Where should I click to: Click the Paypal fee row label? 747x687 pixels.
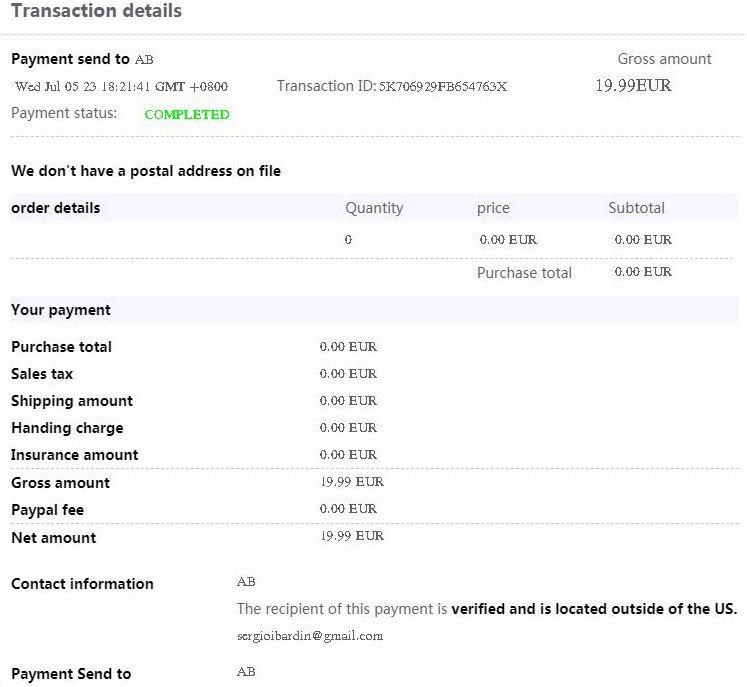pos(47,510)
